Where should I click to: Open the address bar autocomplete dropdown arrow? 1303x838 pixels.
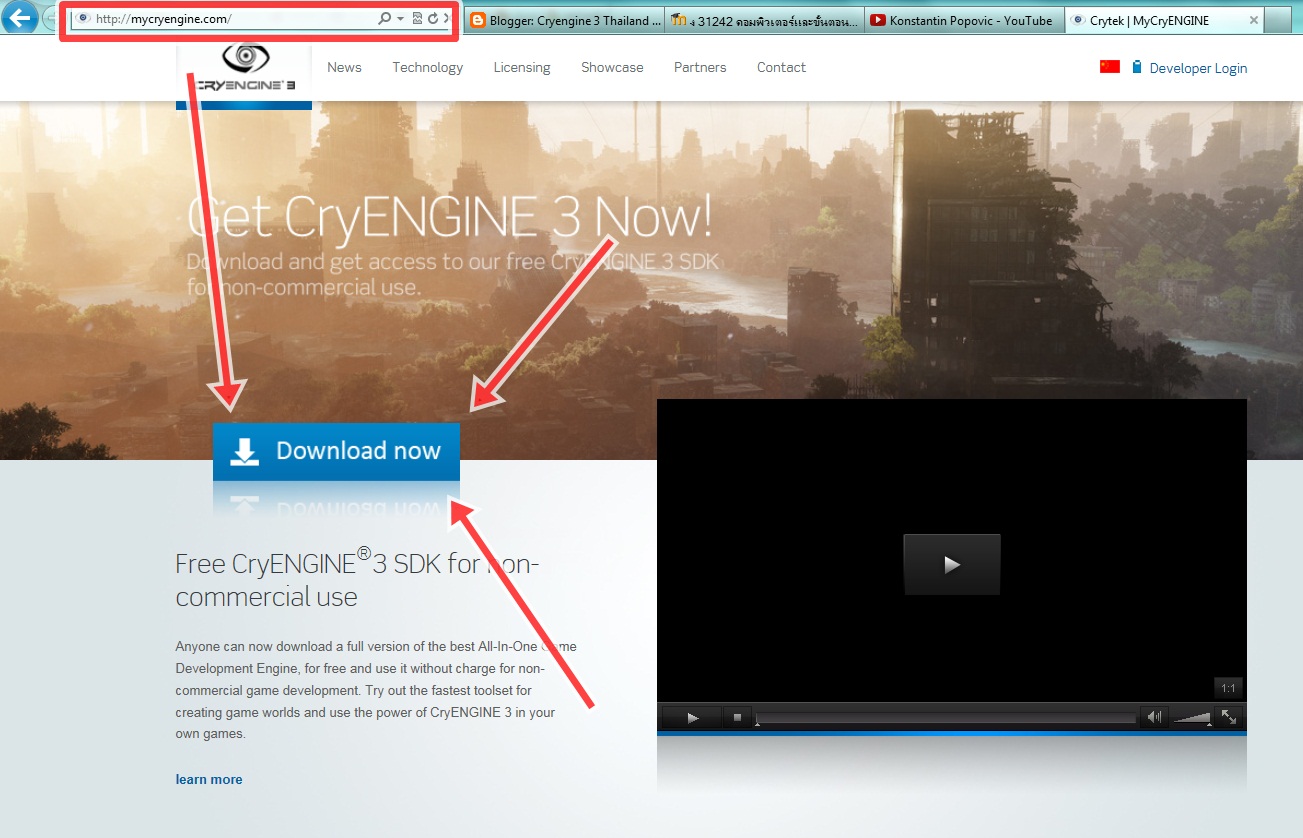coord(400,19)
